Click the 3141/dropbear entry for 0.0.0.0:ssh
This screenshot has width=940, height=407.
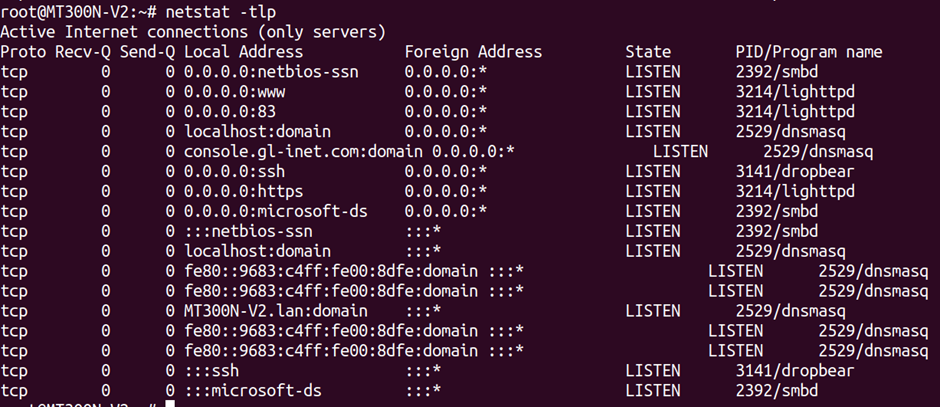coord(795,172)
